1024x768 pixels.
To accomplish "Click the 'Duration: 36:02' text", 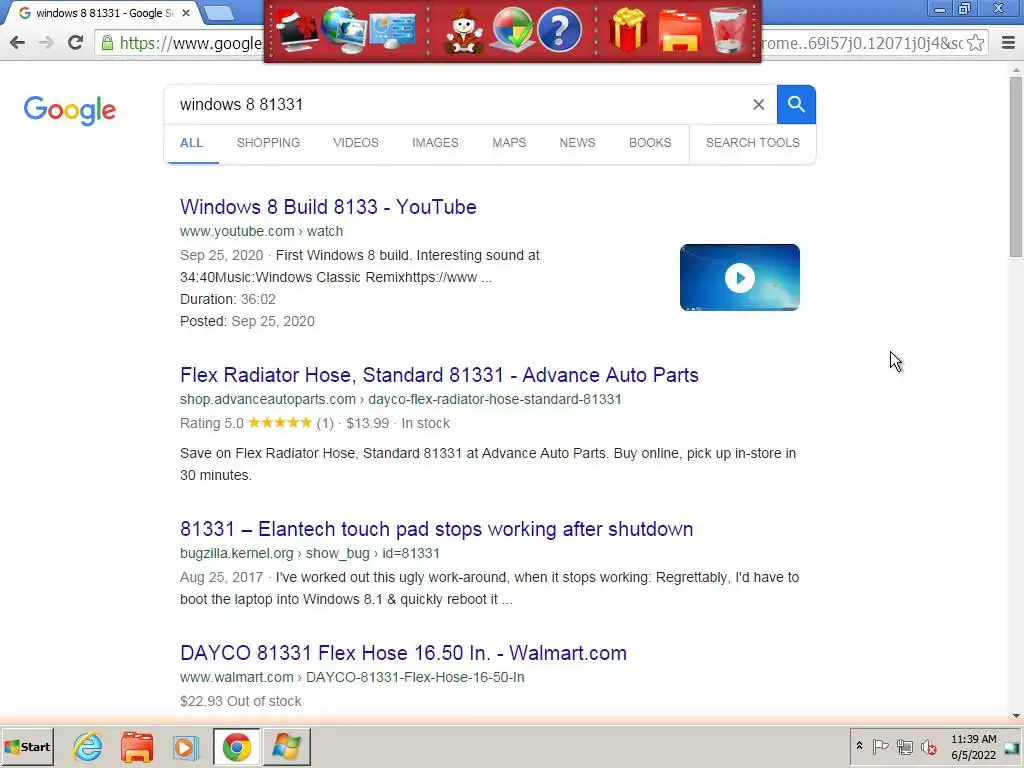I will [x=228, y=299].
